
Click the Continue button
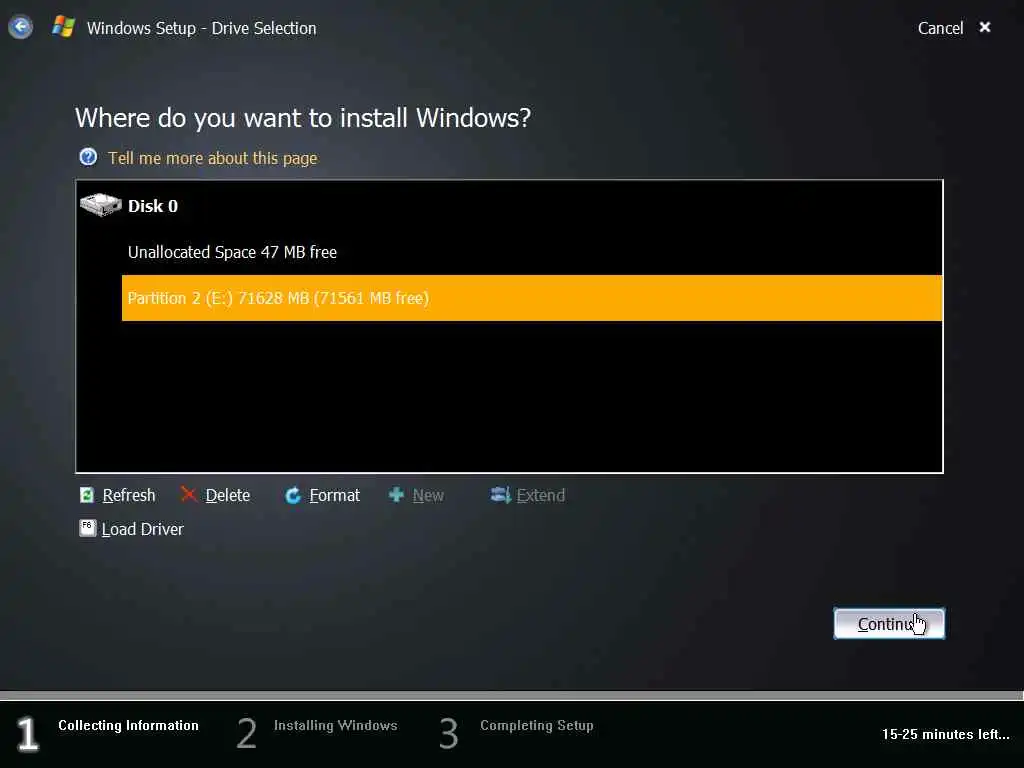pyautogui.click(x=889, y=624)
